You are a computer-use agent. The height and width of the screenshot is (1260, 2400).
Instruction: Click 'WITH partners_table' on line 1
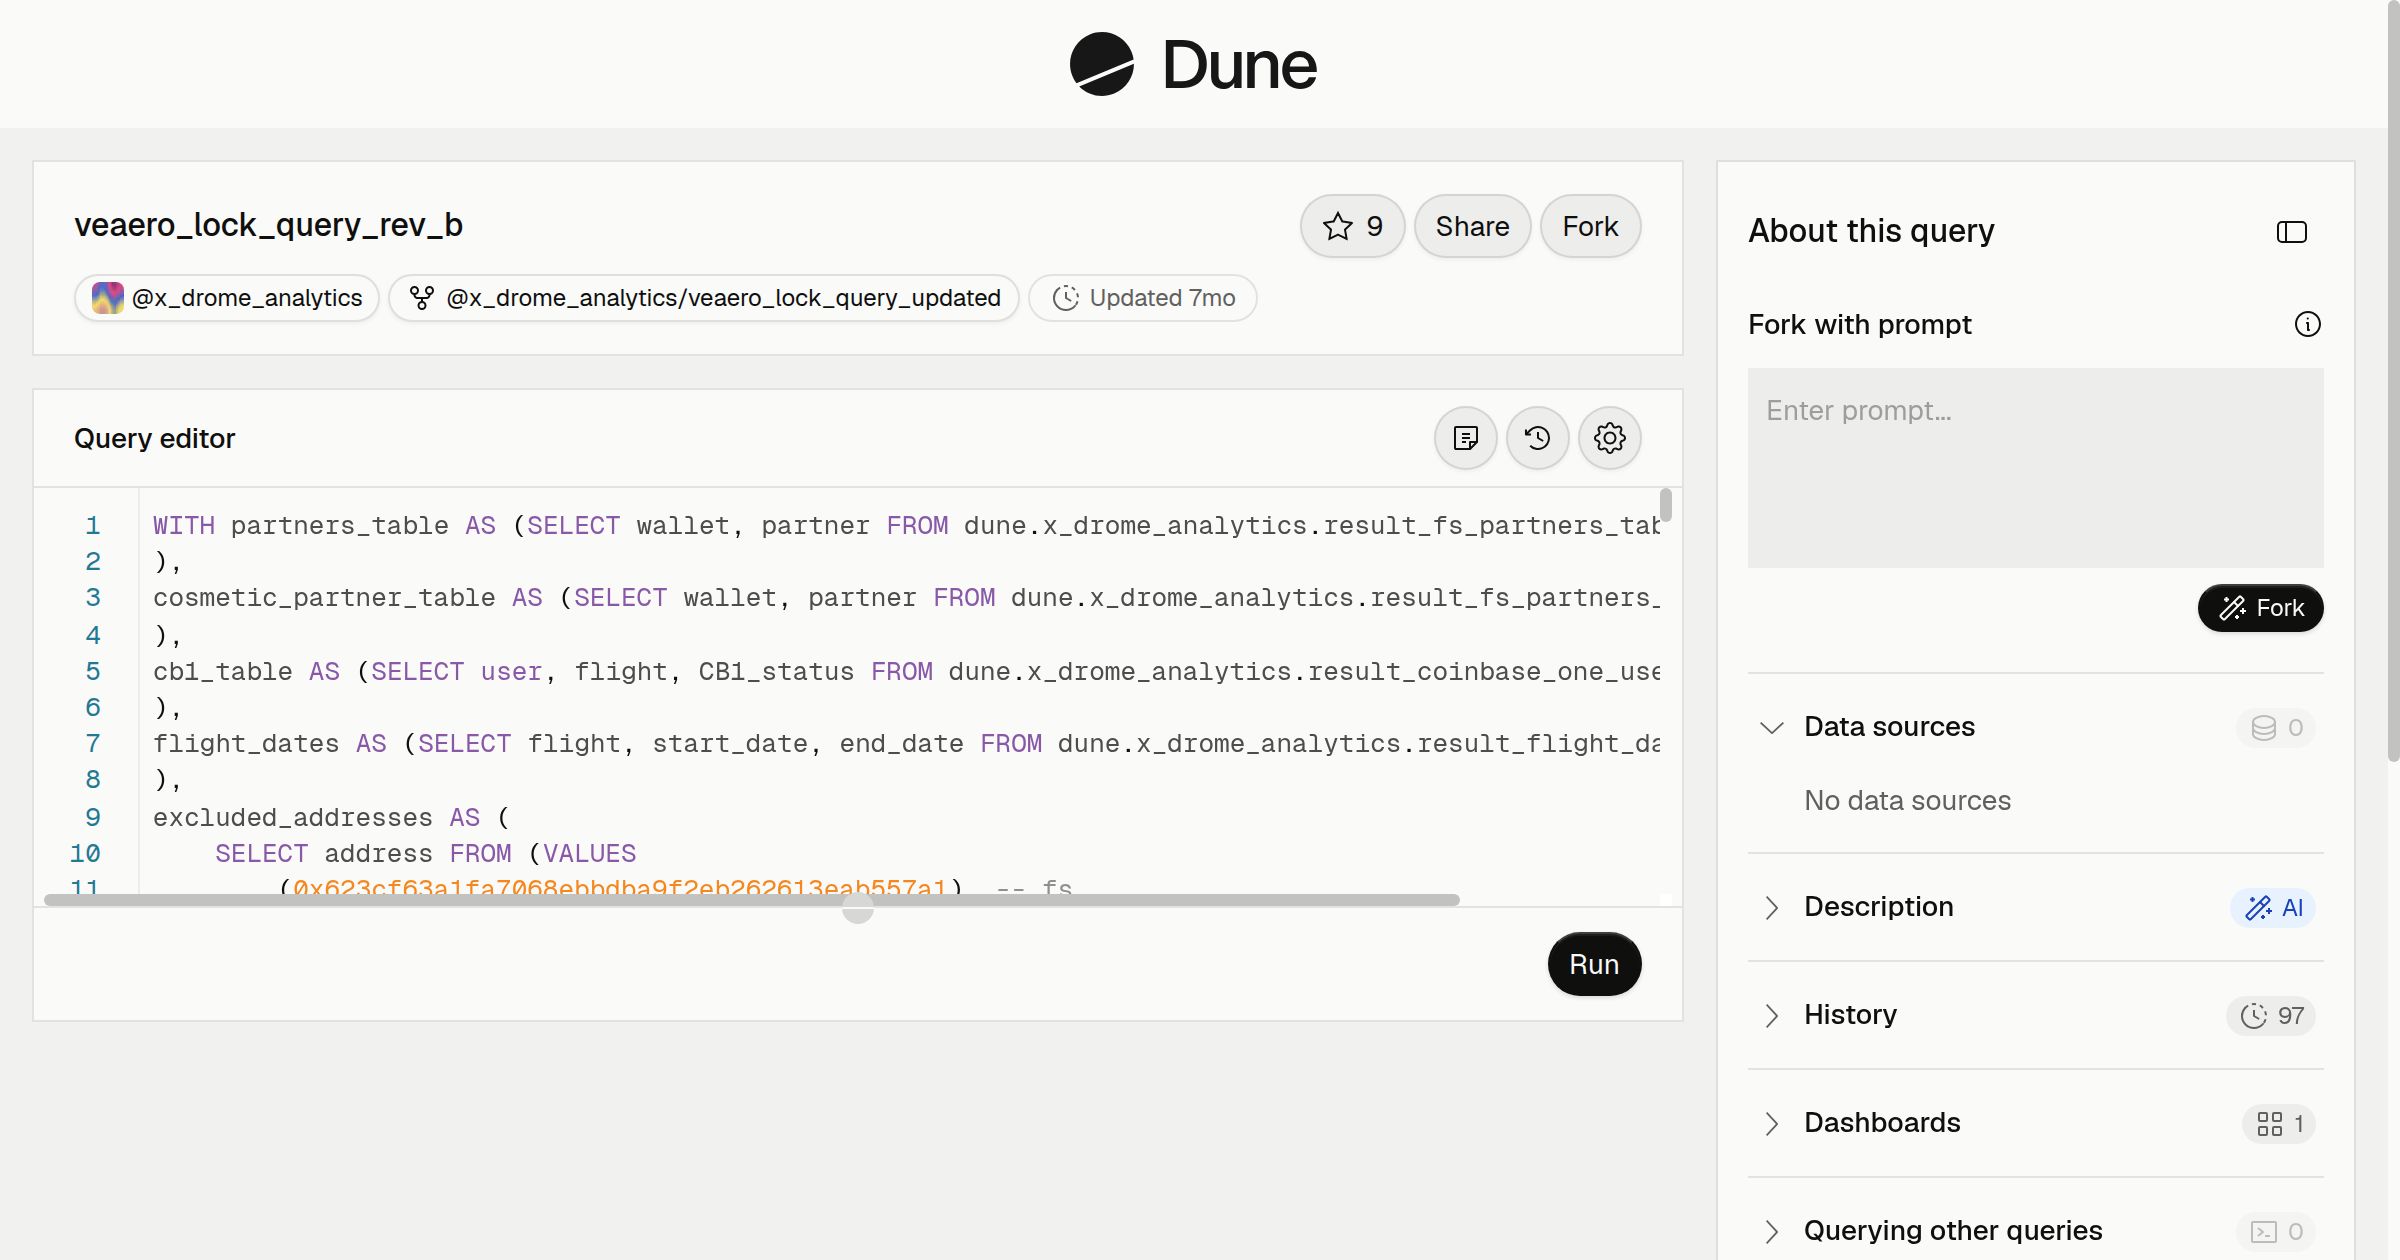[x=301, y=526]
